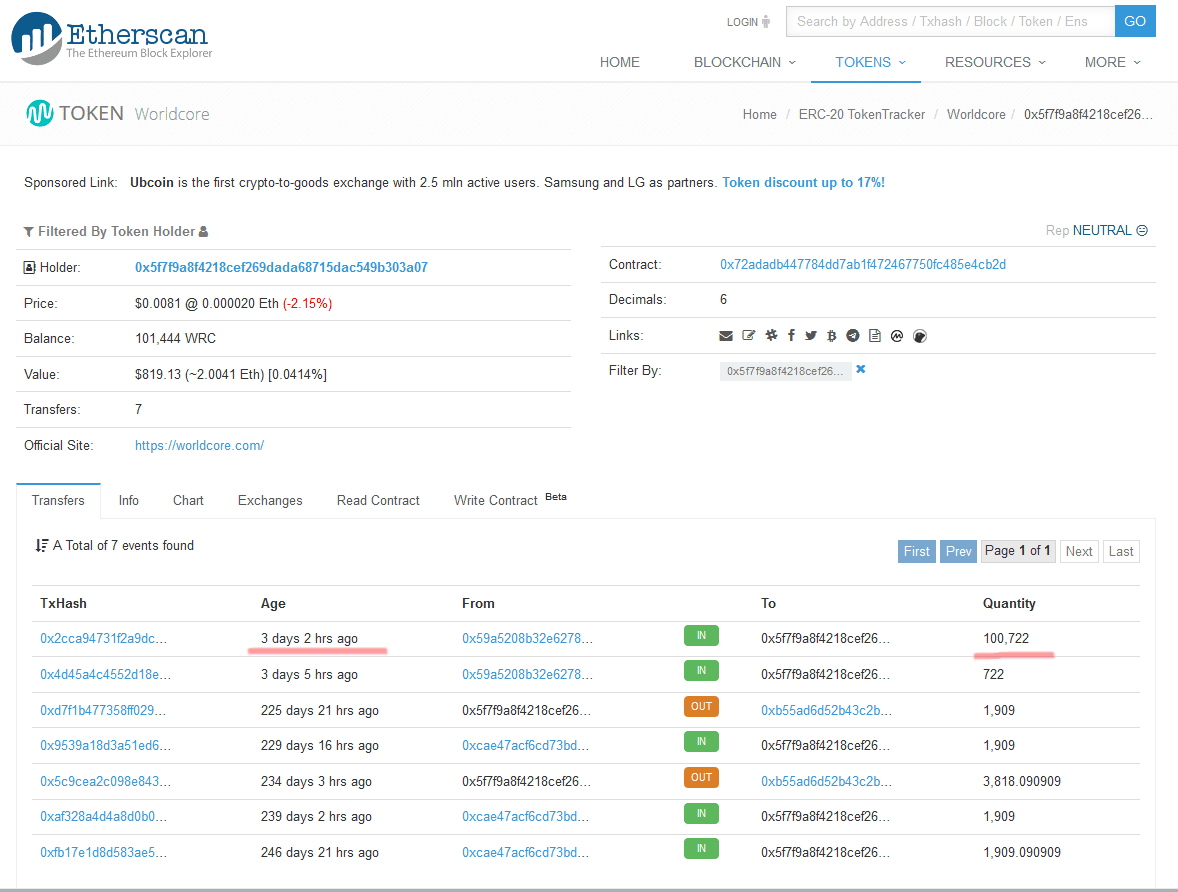Open transaction 0xfb17e1d8d583ae5...
1178x892 pixels.
click(104, 852)
